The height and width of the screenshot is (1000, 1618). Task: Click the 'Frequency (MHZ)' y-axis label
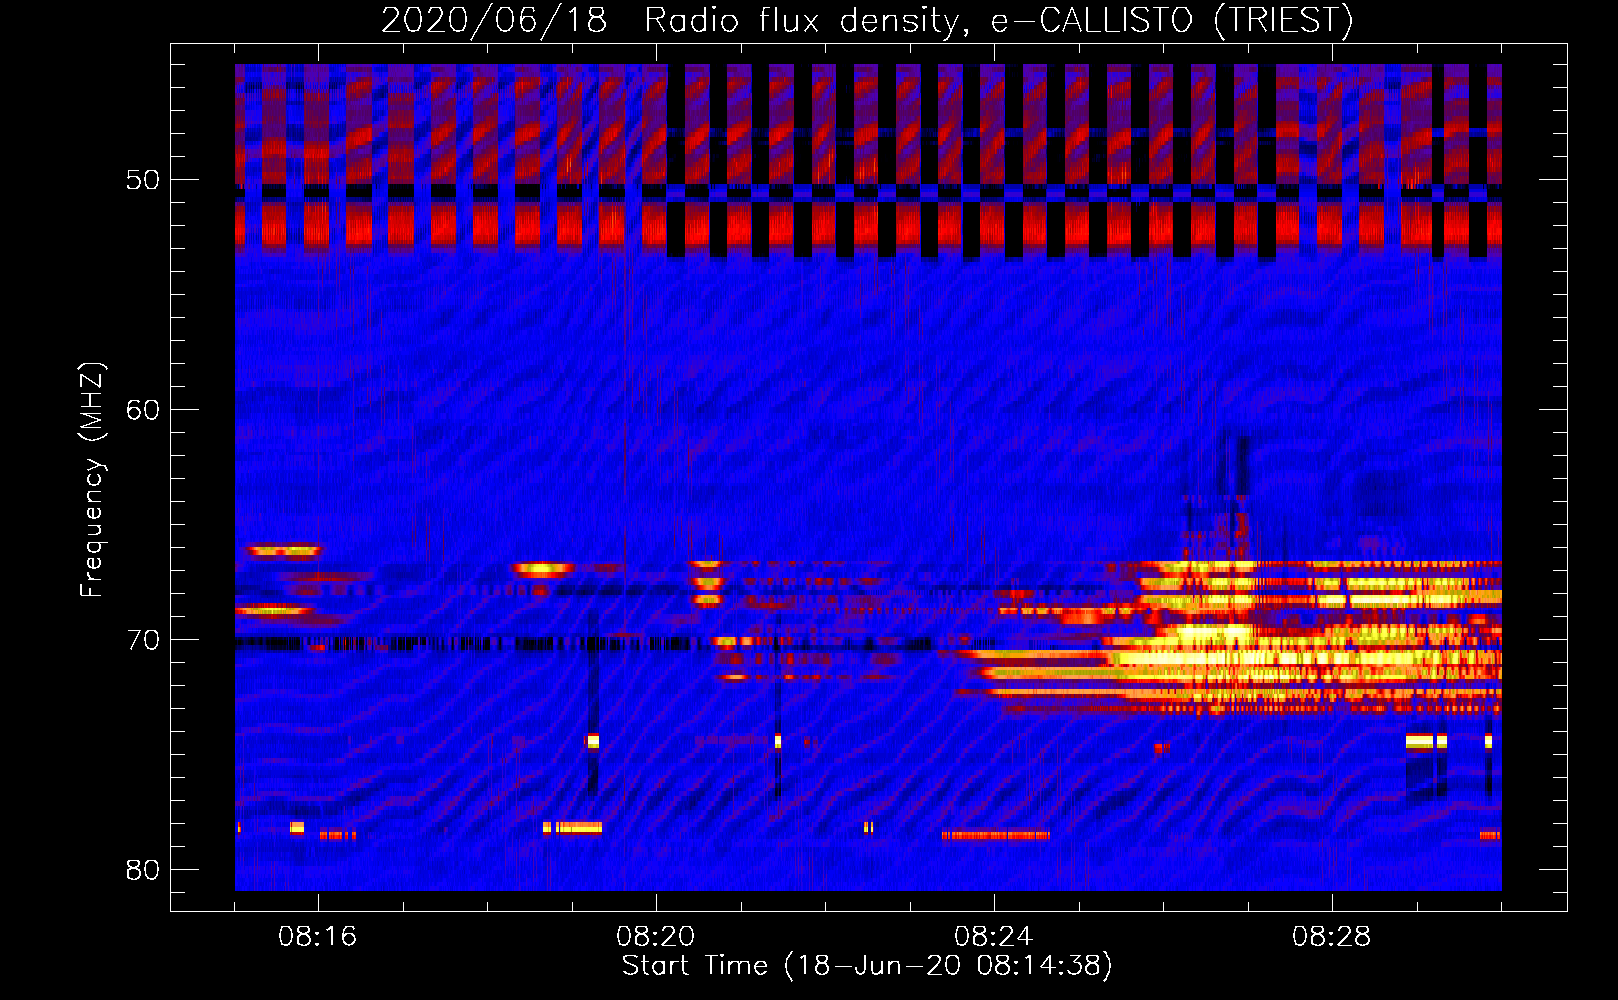pos(92,480)
